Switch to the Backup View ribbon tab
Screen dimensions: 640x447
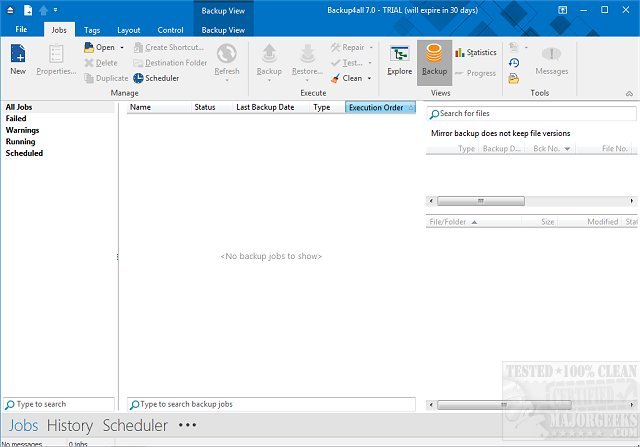(223, 30)
